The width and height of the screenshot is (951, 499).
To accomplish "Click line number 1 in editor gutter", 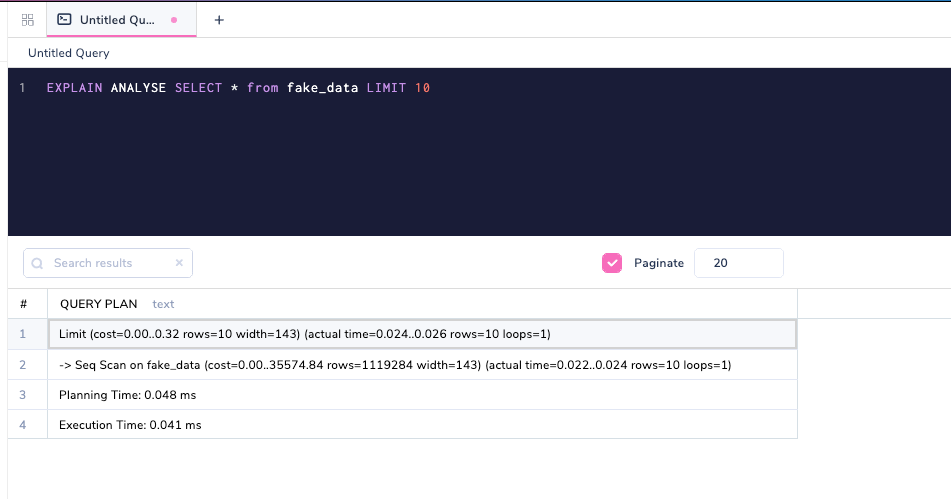I will click(x=22, y=88).
